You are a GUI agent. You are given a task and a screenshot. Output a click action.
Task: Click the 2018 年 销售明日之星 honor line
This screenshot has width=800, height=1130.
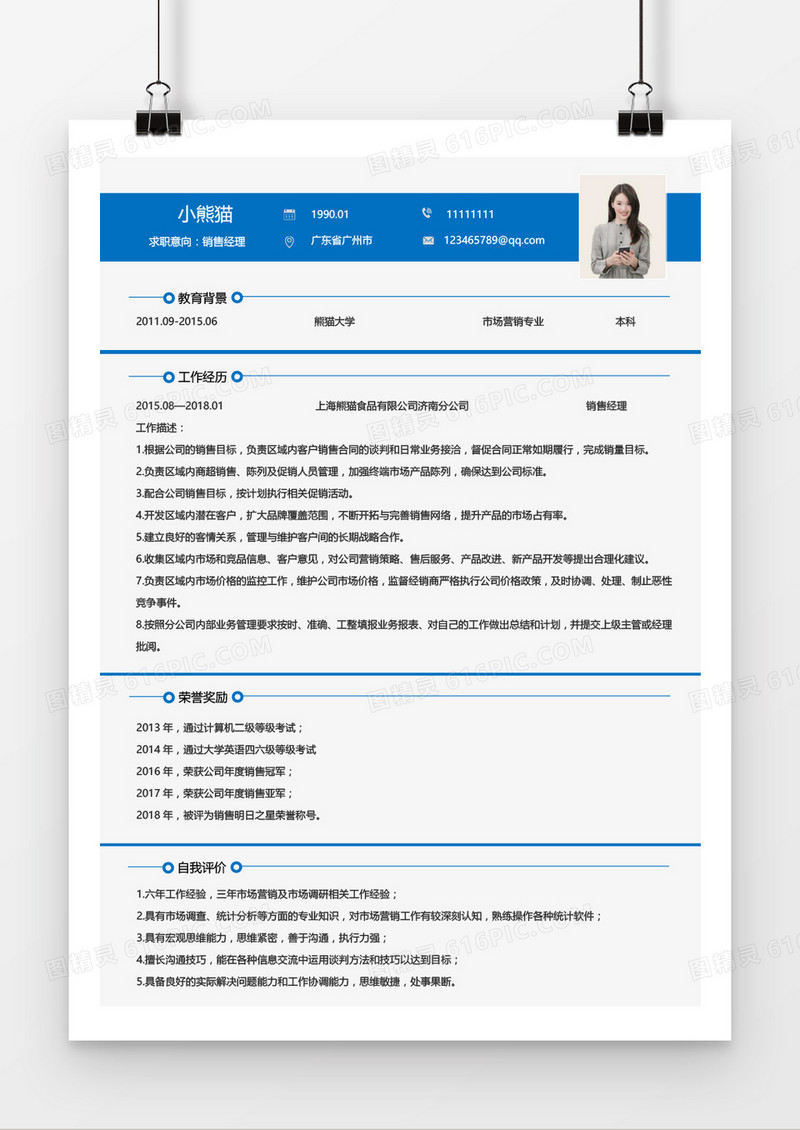point(228,815)
